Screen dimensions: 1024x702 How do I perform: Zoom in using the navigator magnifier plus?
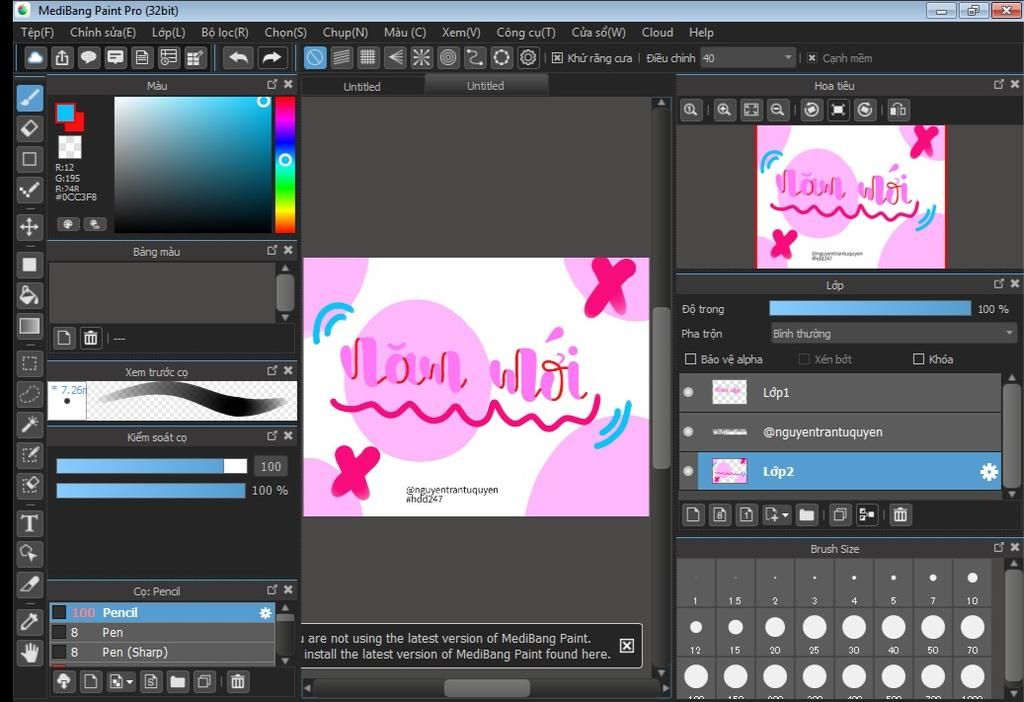[x=724, y=110]
